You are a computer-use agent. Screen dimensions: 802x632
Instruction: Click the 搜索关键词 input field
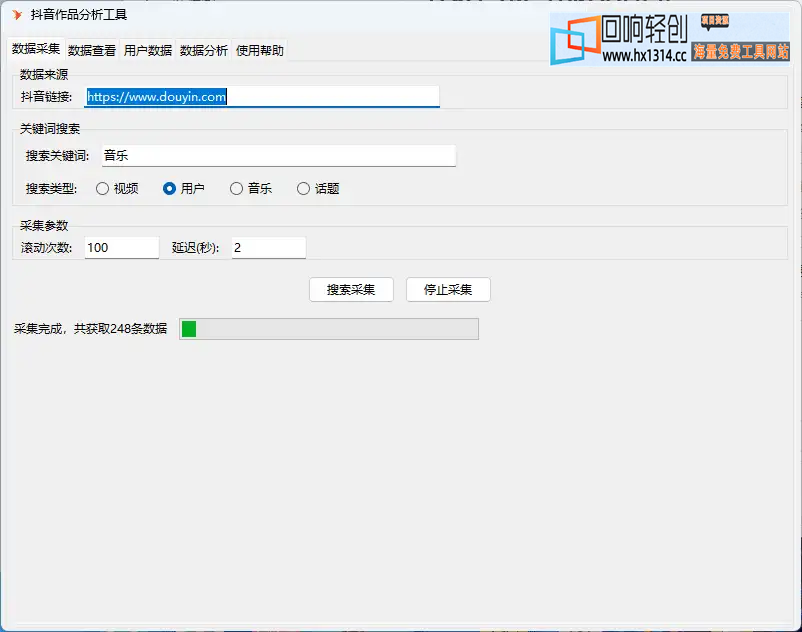tap(279, 155)
